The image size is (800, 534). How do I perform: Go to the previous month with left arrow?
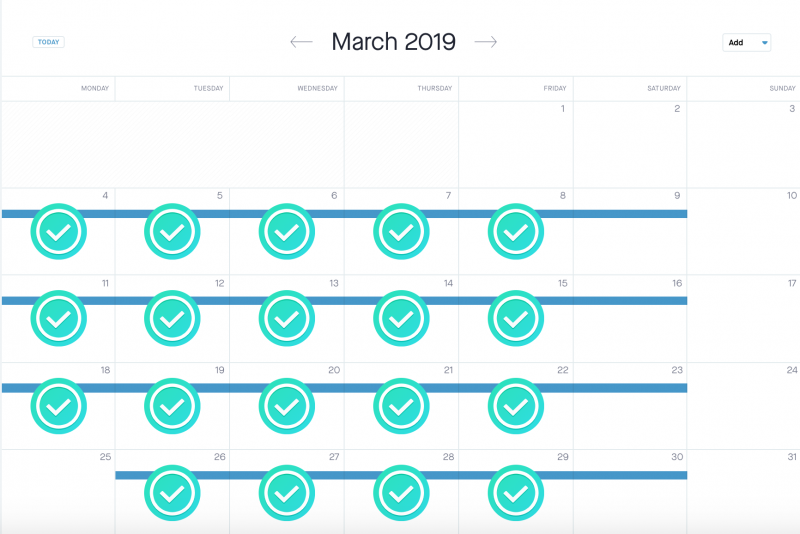coord(301,42)
